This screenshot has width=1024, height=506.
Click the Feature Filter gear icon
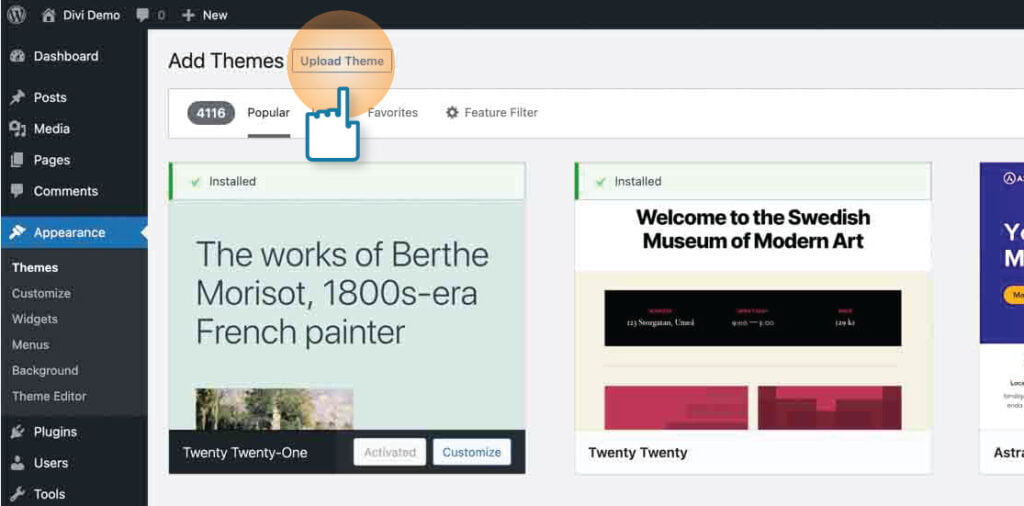coord(452,113)
